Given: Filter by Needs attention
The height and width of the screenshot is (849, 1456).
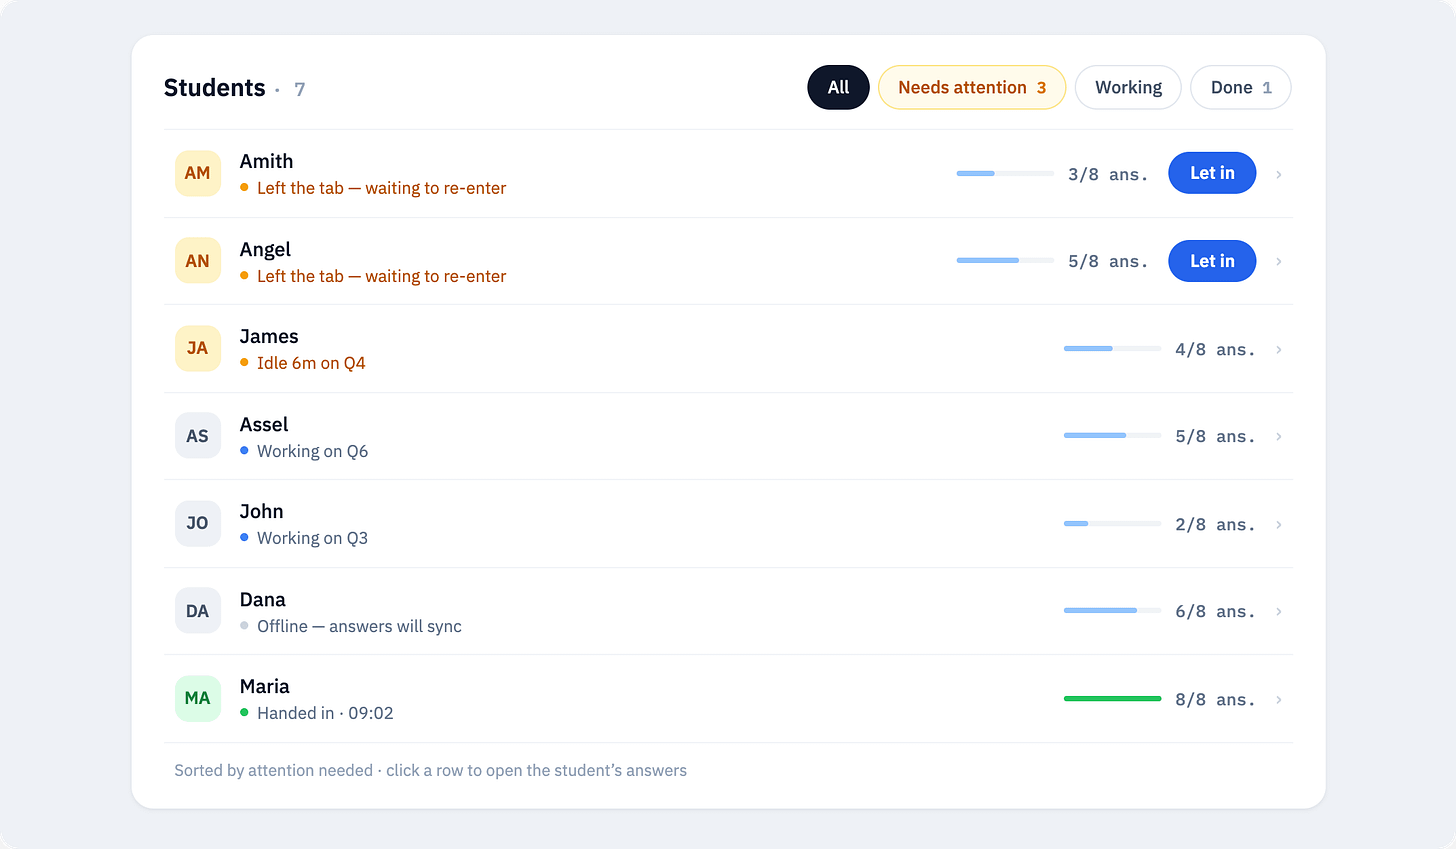Looking at the screenshot, I should (972, 88).
